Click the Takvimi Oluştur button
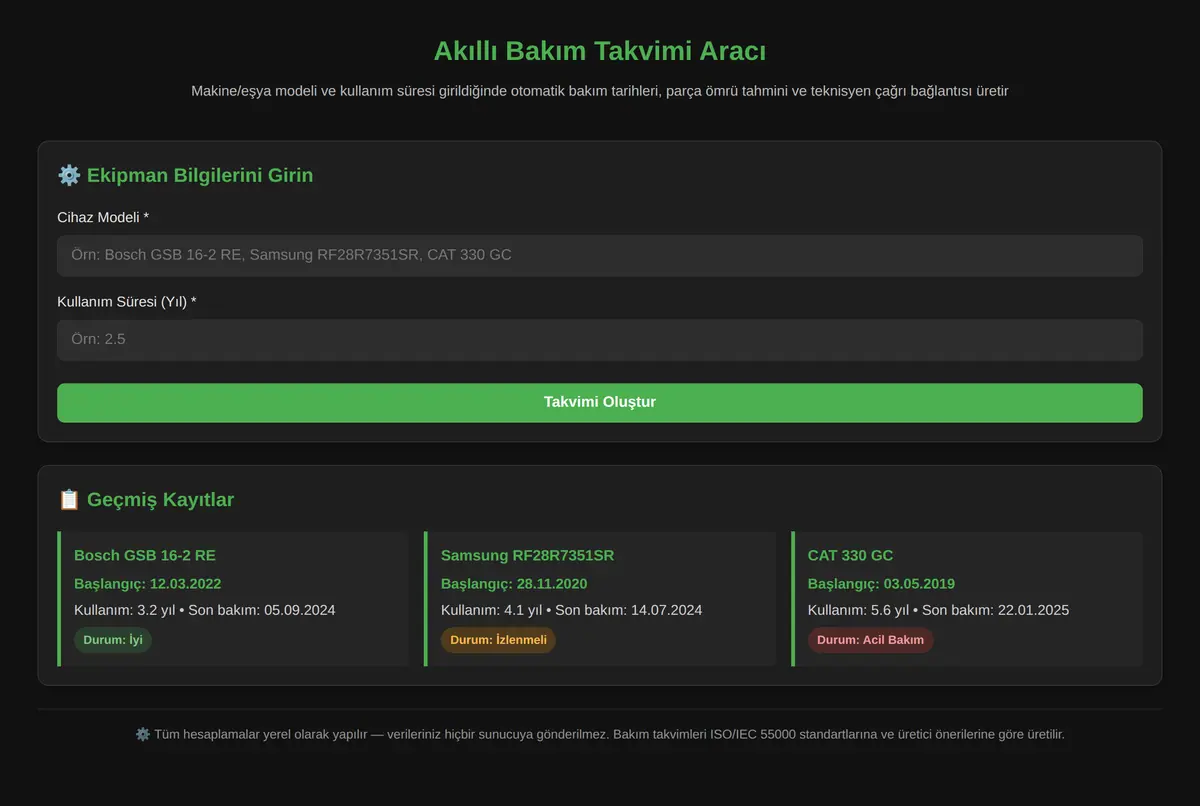The height and width of the screenshot is (806, 1200). tap(600, 402)
